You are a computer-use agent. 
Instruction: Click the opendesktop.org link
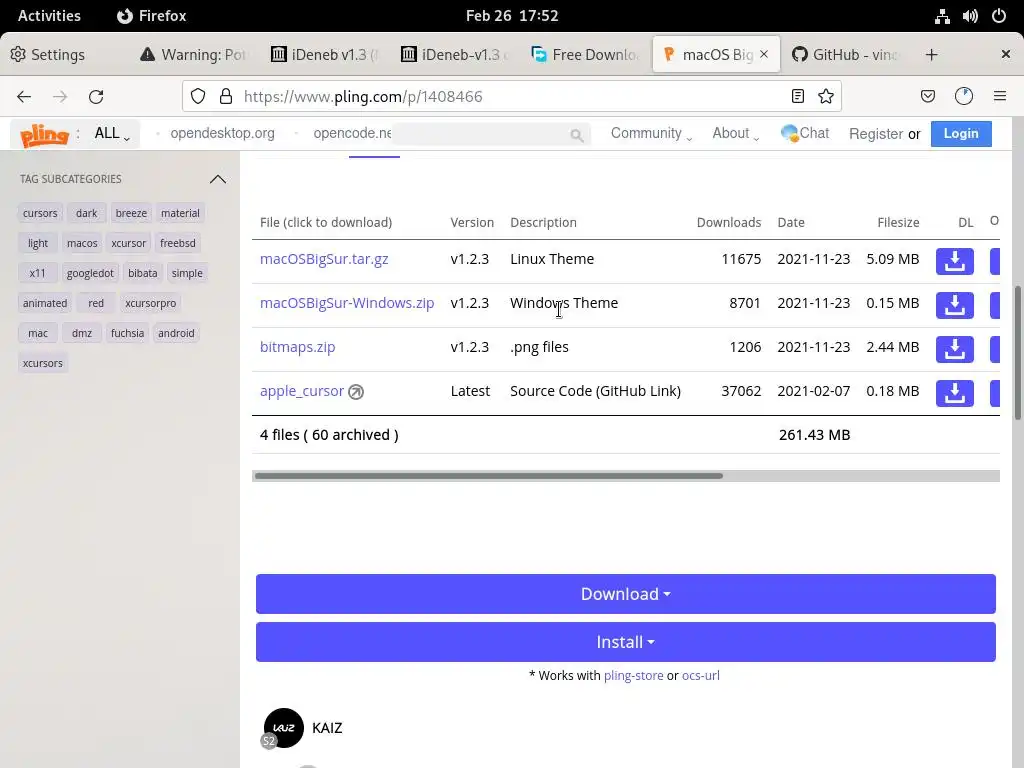tap(222, 133)
